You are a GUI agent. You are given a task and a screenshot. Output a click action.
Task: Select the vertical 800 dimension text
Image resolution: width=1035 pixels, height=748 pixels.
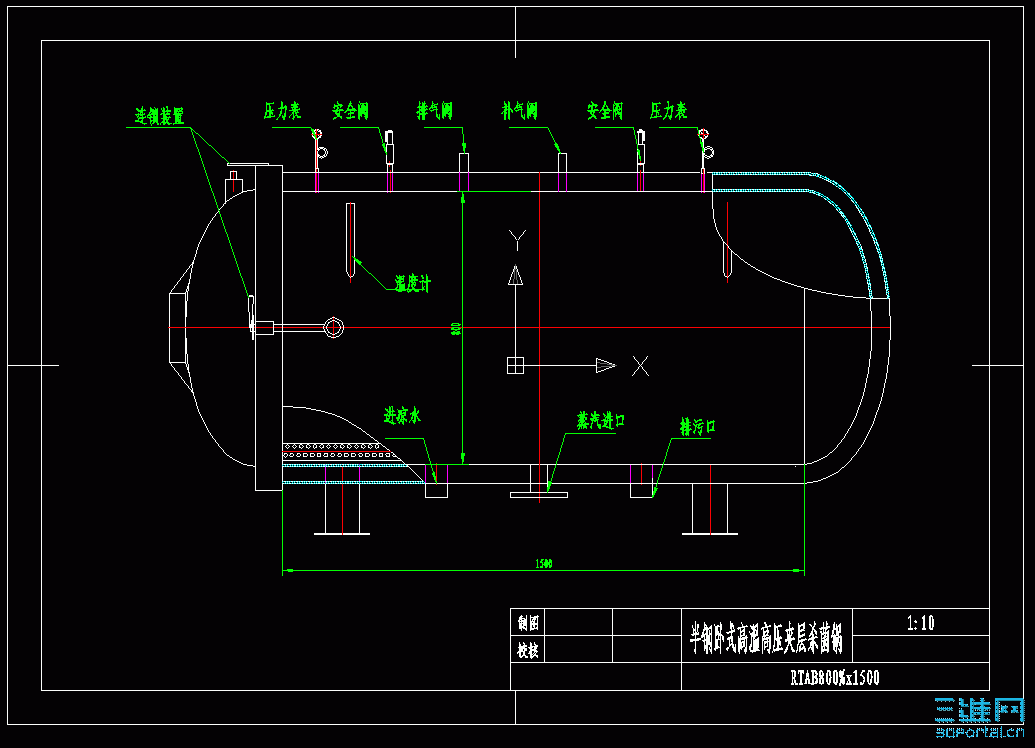point(455,328)
